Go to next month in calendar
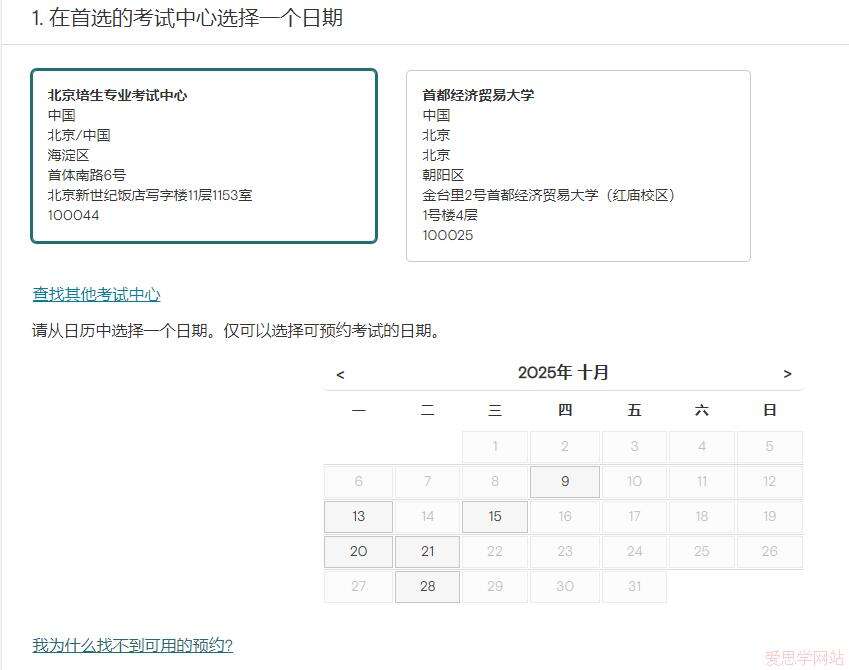The width and height of the screenshot is (849, 670). pos(787,374)
